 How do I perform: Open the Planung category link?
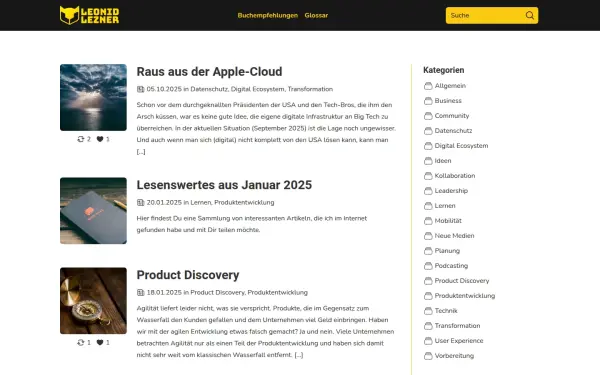[x=447, y=251]
